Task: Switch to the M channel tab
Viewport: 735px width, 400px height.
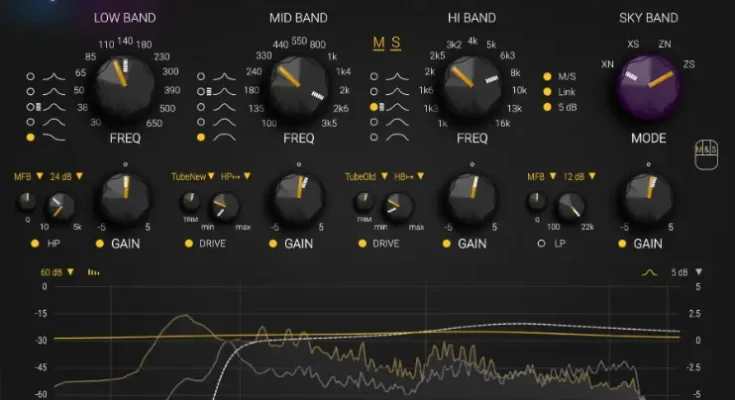Action: click(x=378, y=43)
